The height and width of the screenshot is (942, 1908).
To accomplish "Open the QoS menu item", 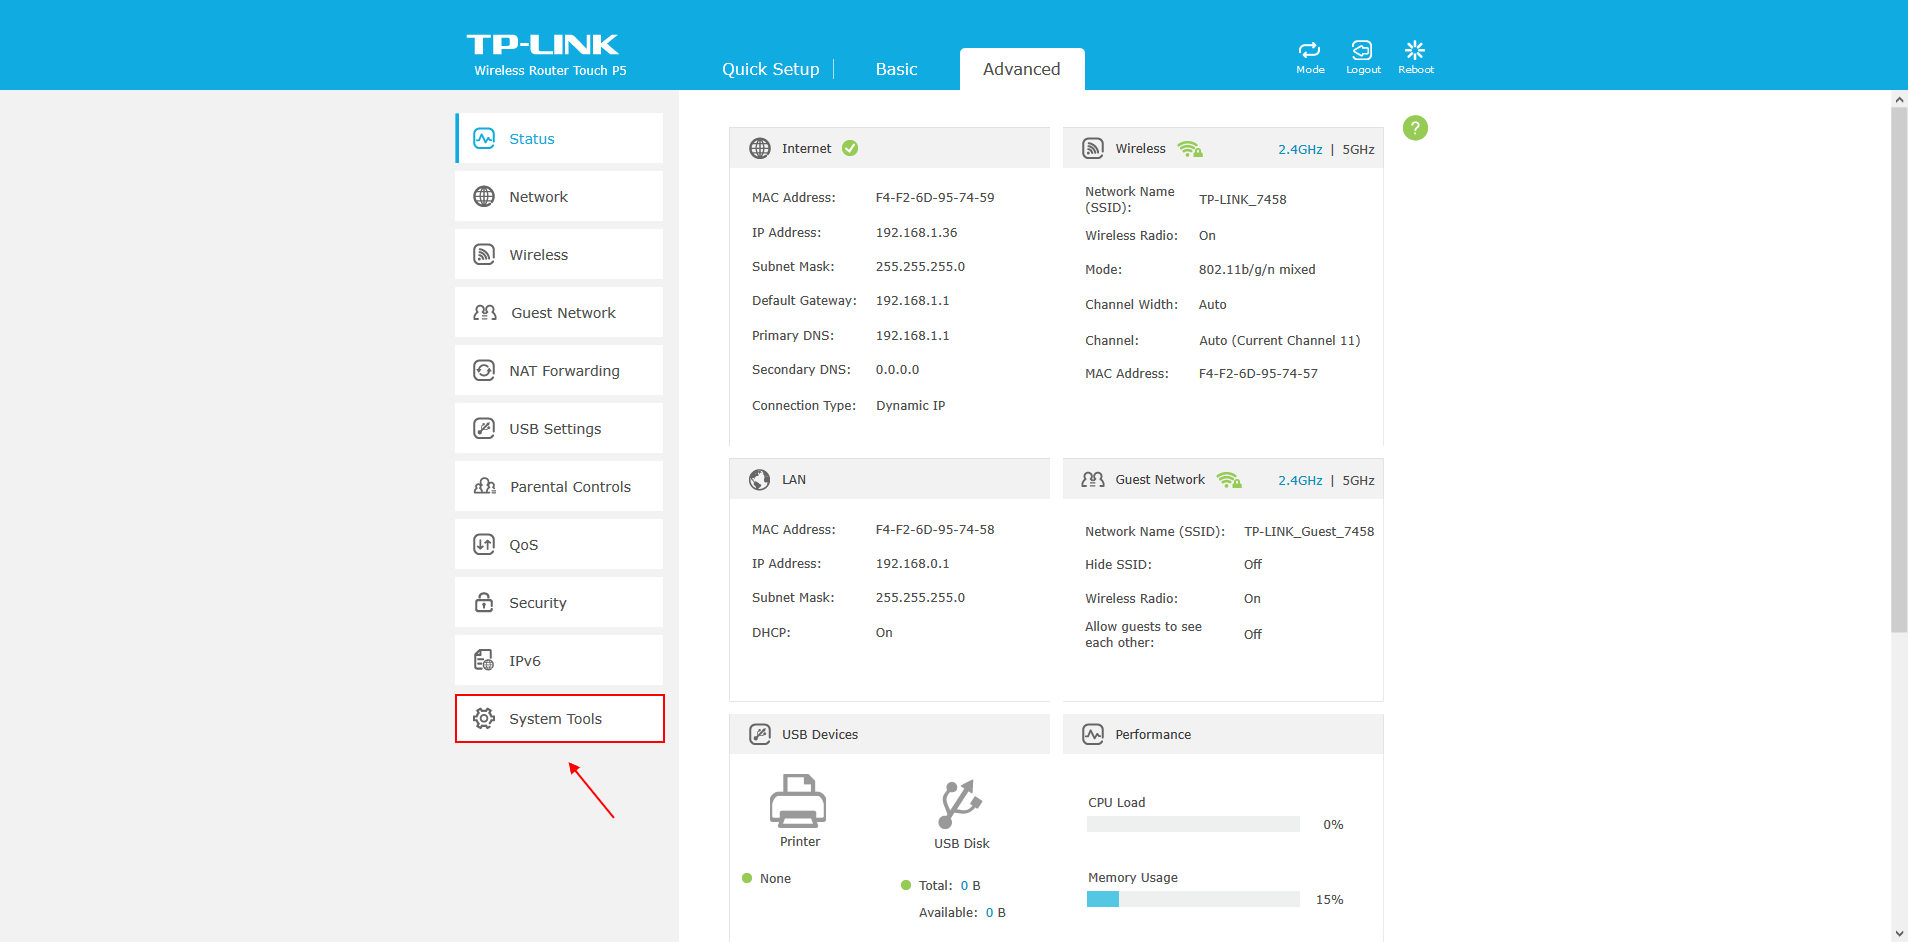I will coord(559,544).
